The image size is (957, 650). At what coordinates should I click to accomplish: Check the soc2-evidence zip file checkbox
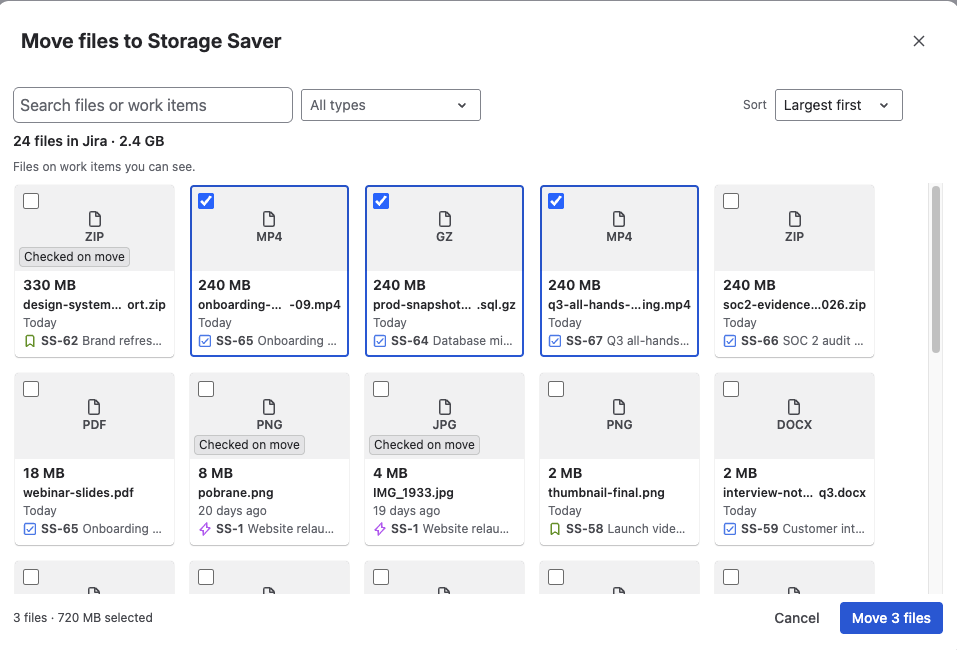tap(731, 201)
